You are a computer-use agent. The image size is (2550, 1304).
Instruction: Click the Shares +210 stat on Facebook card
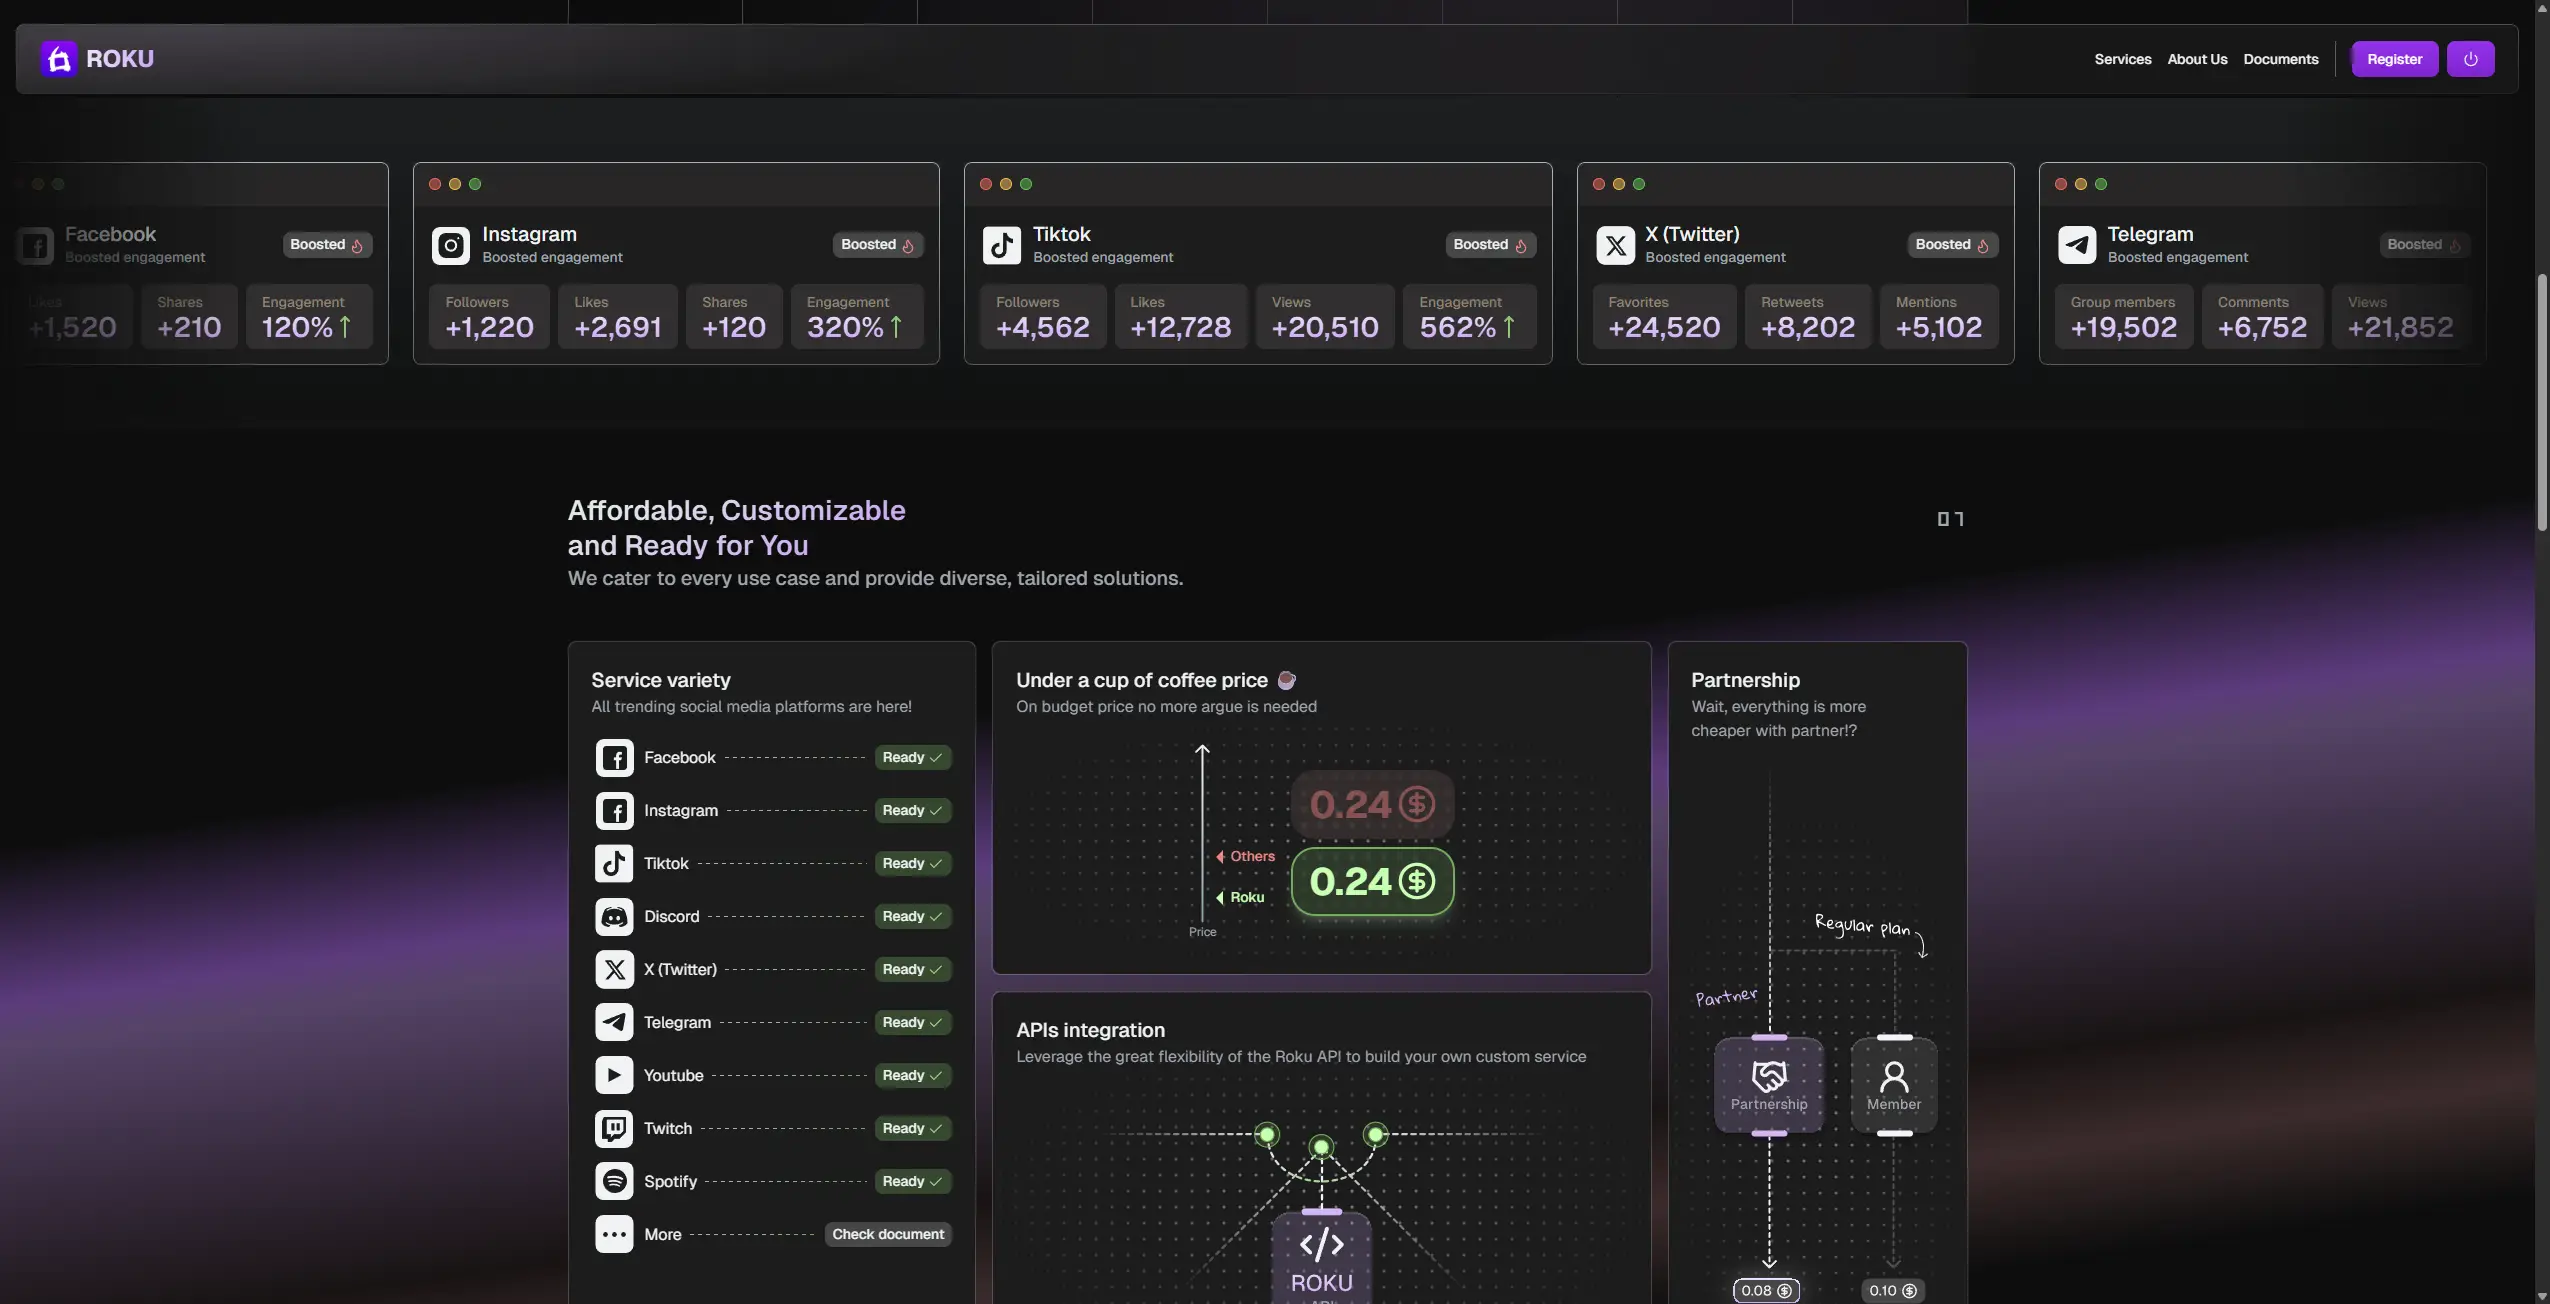tap(189, 317)
